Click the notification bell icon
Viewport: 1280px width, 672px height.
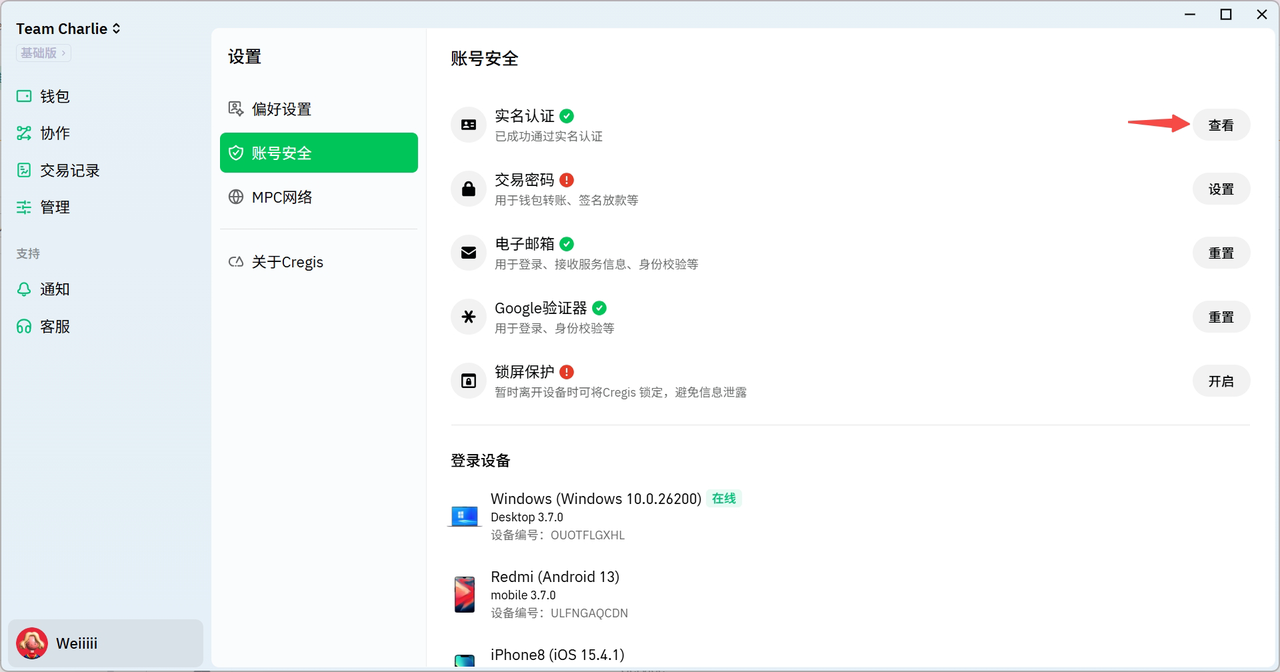24,289
